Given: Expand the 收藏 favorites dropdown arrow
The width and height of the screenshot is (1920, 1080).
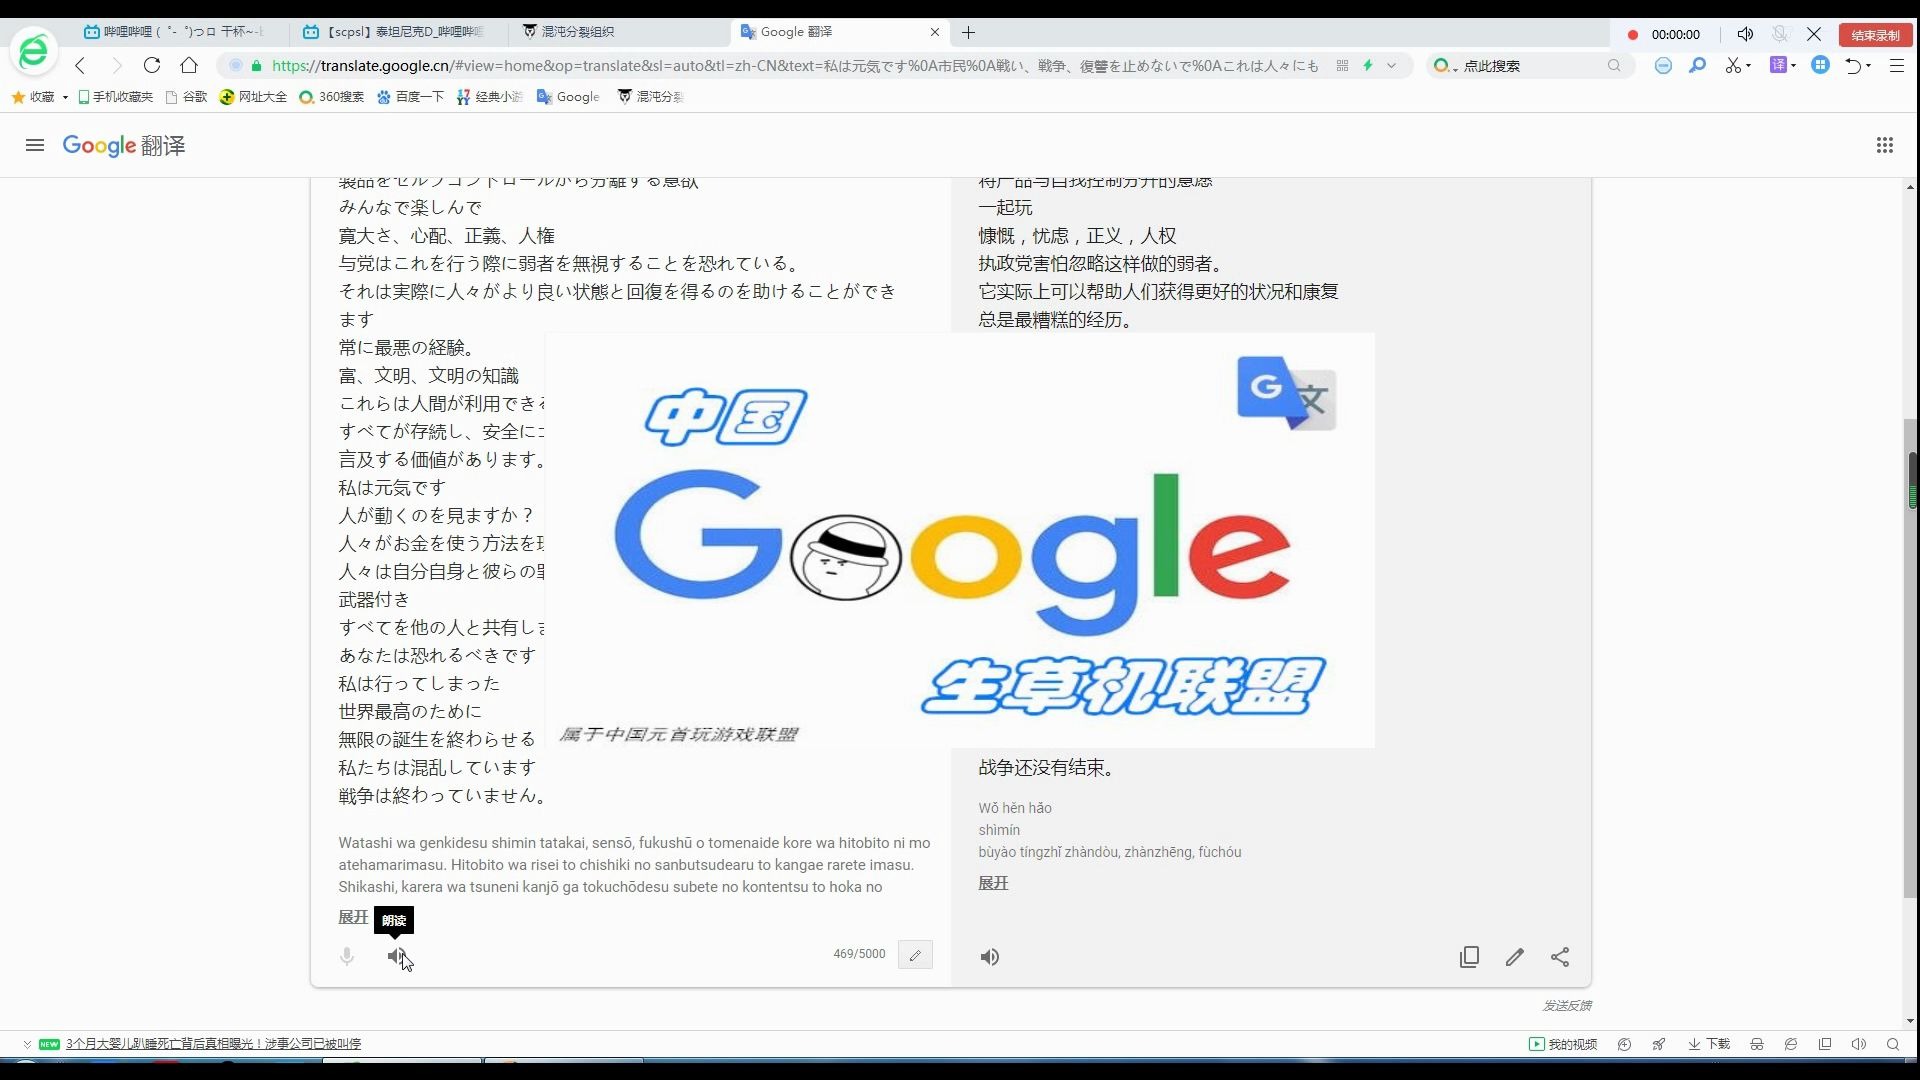Looking at the screenshot, I should pos(65,97).
